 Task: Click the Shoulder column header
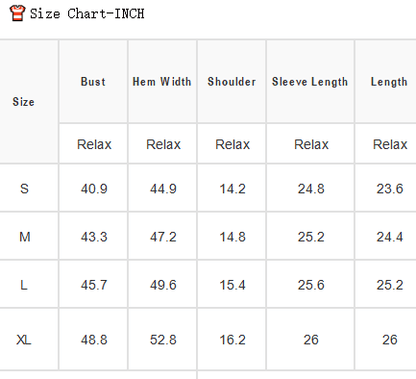coord(232,82)
